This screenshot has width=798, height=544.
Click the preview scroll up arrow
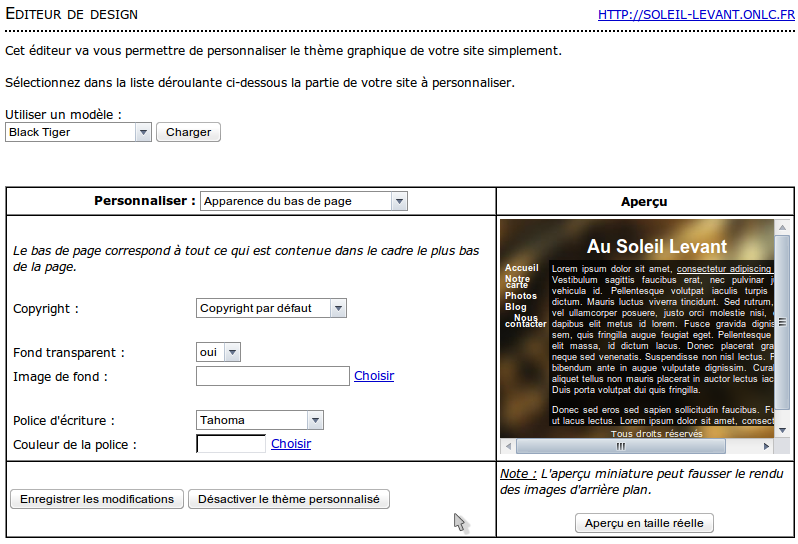(782, 227)
